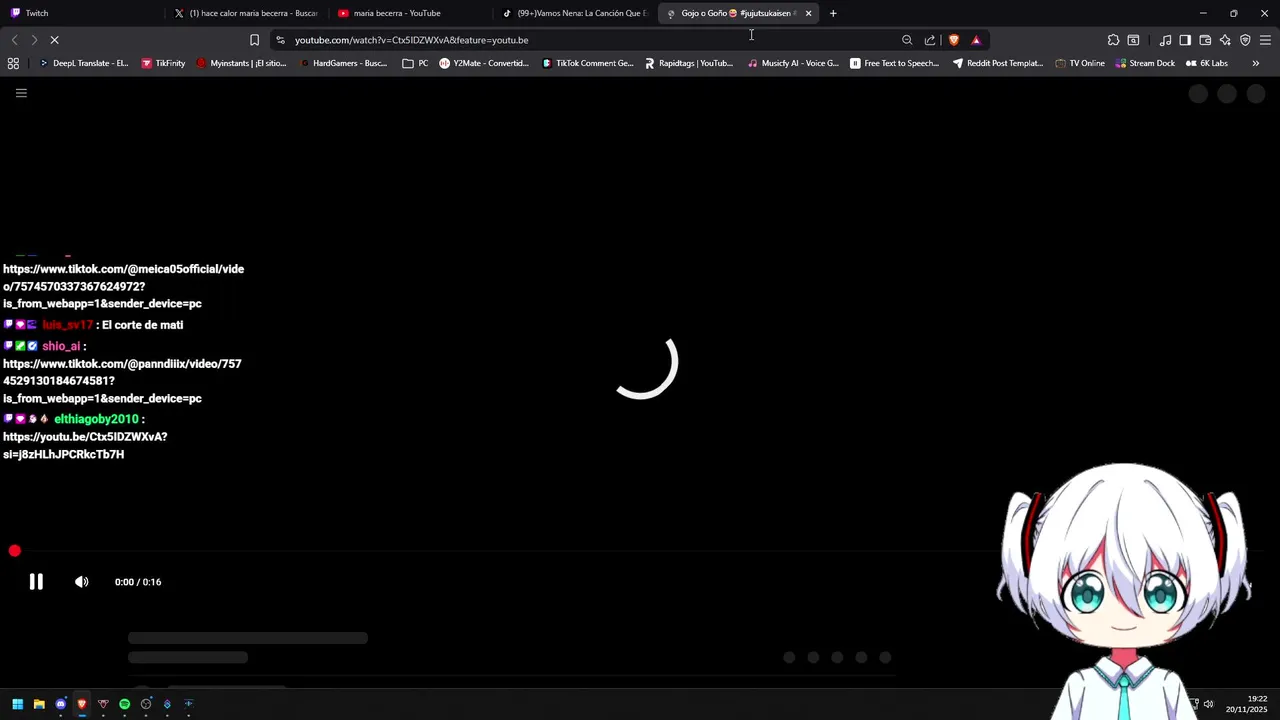Open the Extensions puzzle icon
The image size is (1280, 720).
coord(1113,40)
